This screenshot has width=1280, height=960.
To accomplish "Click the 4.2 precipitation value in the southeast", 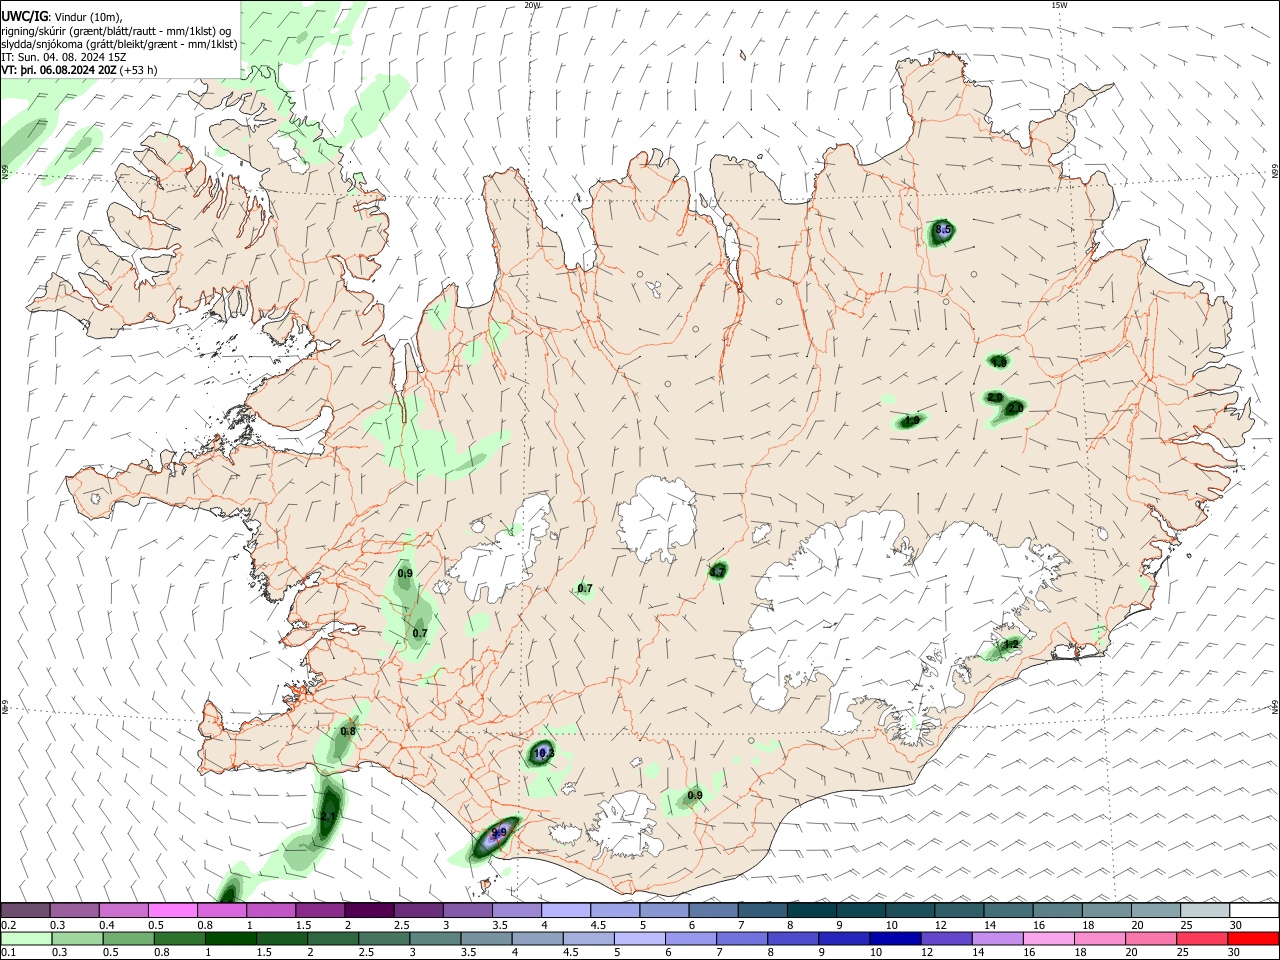I will tap(1011, 645).
